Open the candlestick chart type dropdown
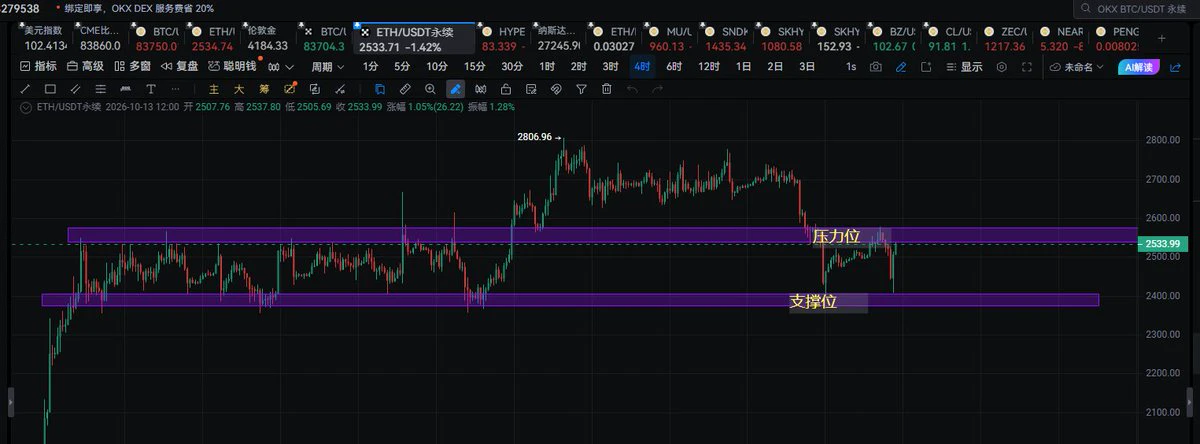The width and height of the screenshot is (1200, 444). [281, 67]
